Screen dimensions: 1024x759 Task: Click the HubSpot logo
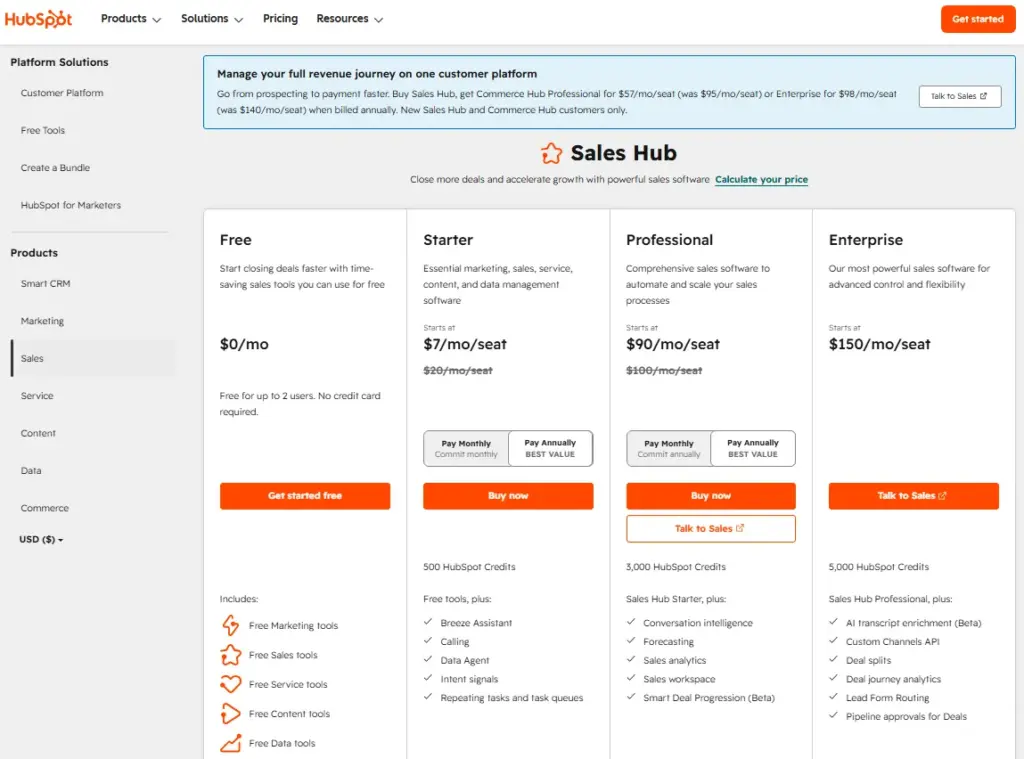38,19
